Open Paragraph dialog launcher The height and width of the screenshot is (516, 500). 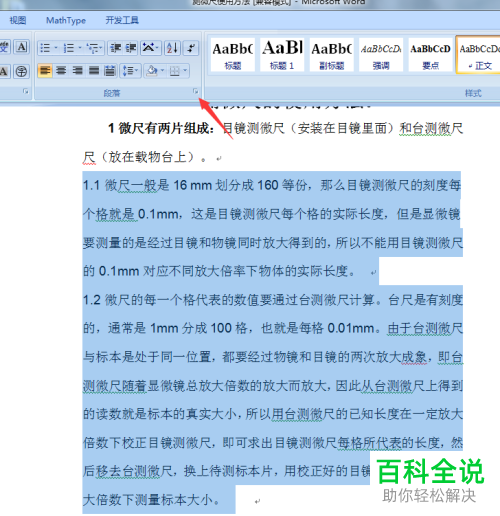click(195, 91)
